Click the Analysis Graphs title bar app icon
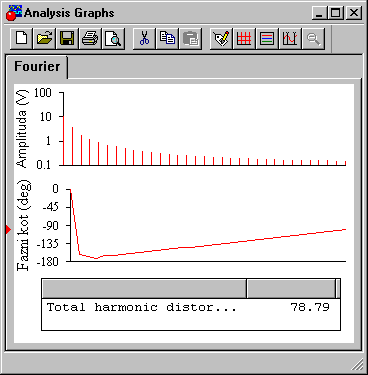Image resolution: width=368 pixels, height=375 pixels. (14, 13)
